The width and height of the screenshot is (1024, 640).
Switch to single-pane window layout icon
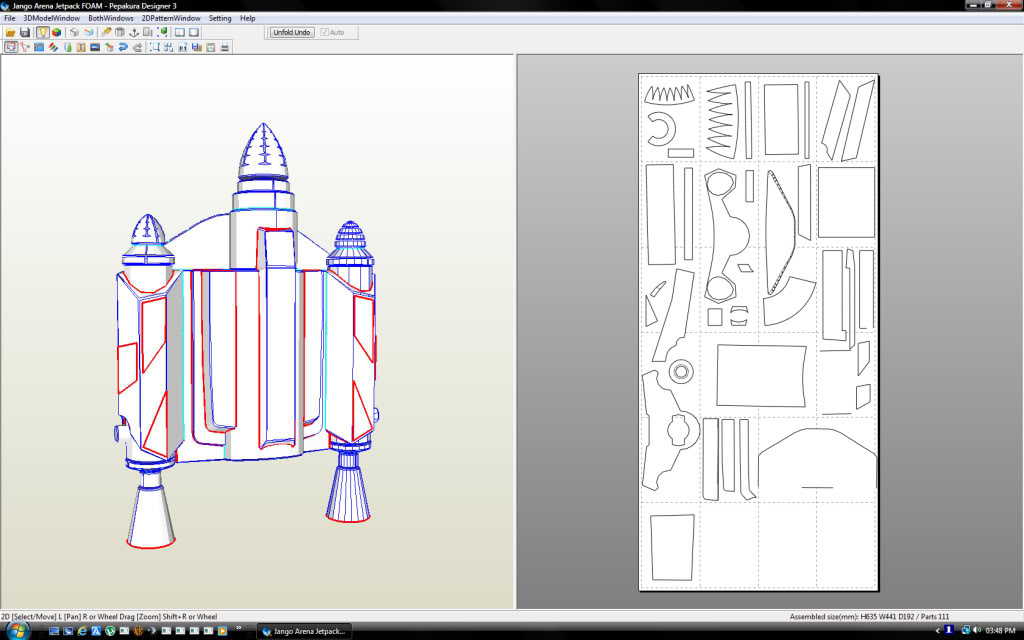click(x=194, y=32)
